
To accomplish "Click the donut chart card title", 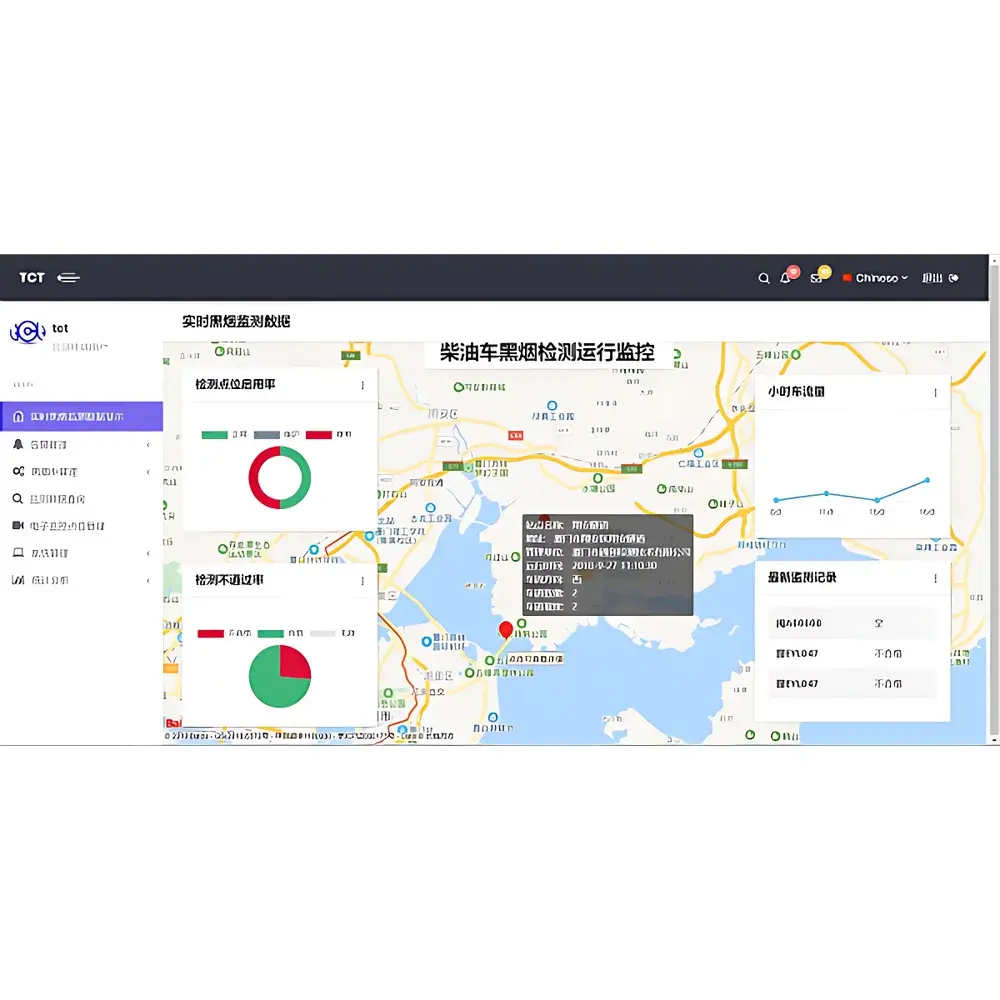I will [x=235, y=385].
